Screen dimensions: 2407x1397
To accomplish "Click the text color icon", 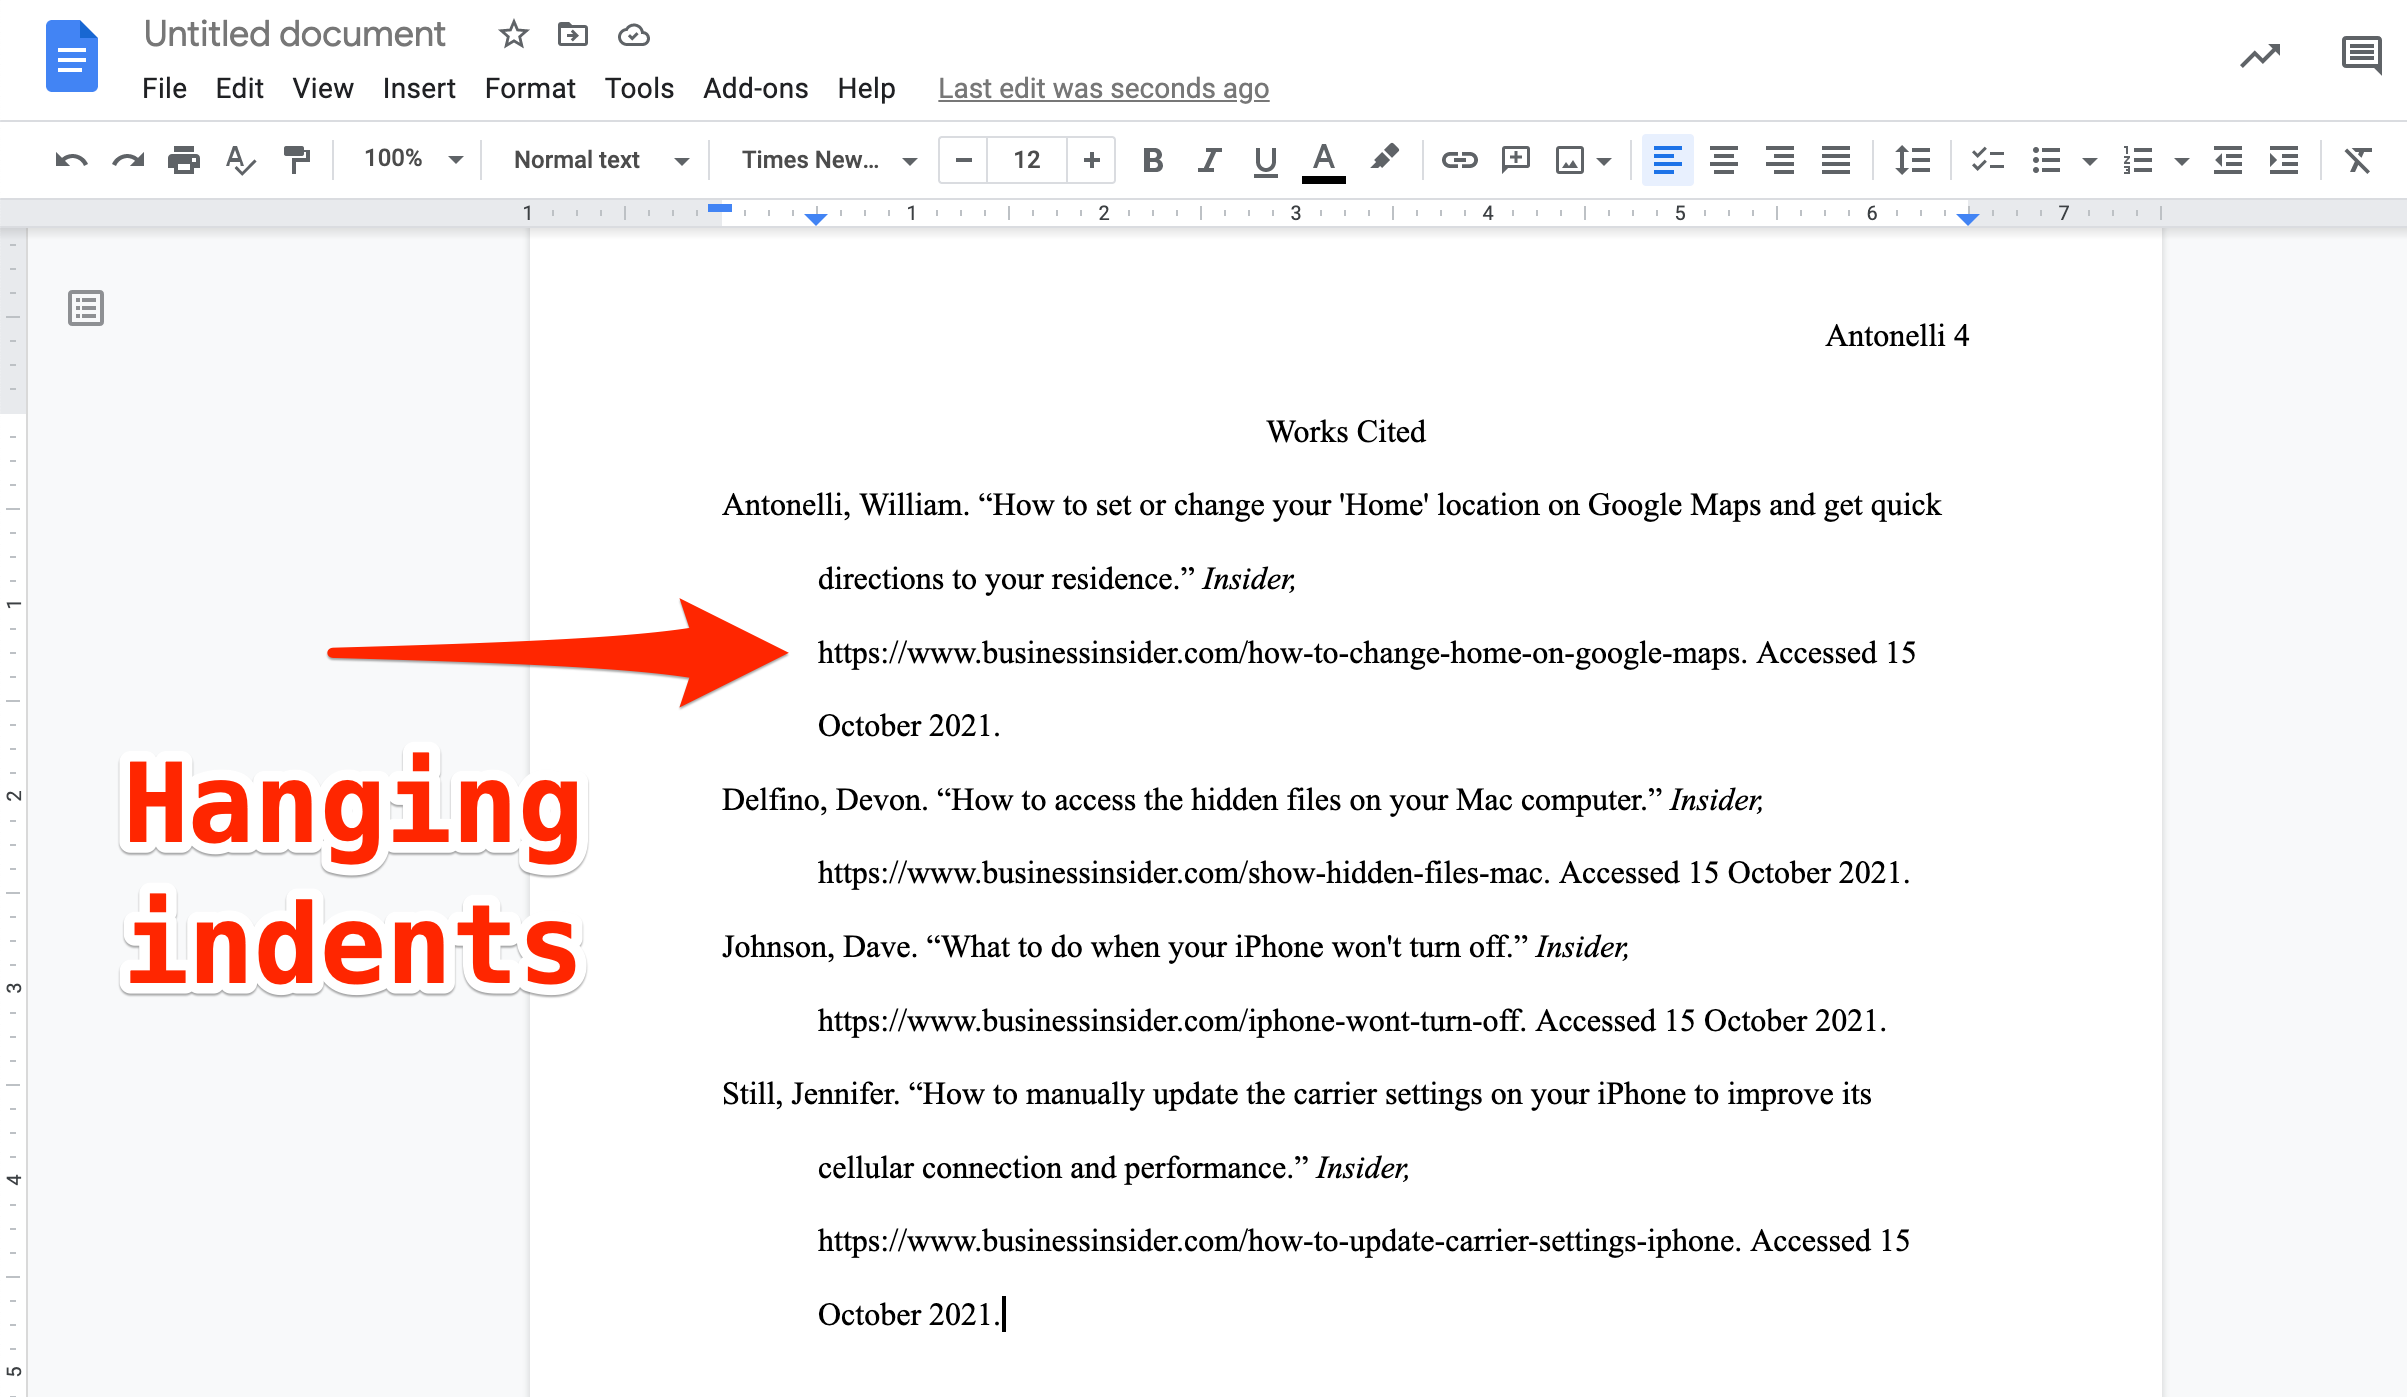I will [x=1322, y=161].
